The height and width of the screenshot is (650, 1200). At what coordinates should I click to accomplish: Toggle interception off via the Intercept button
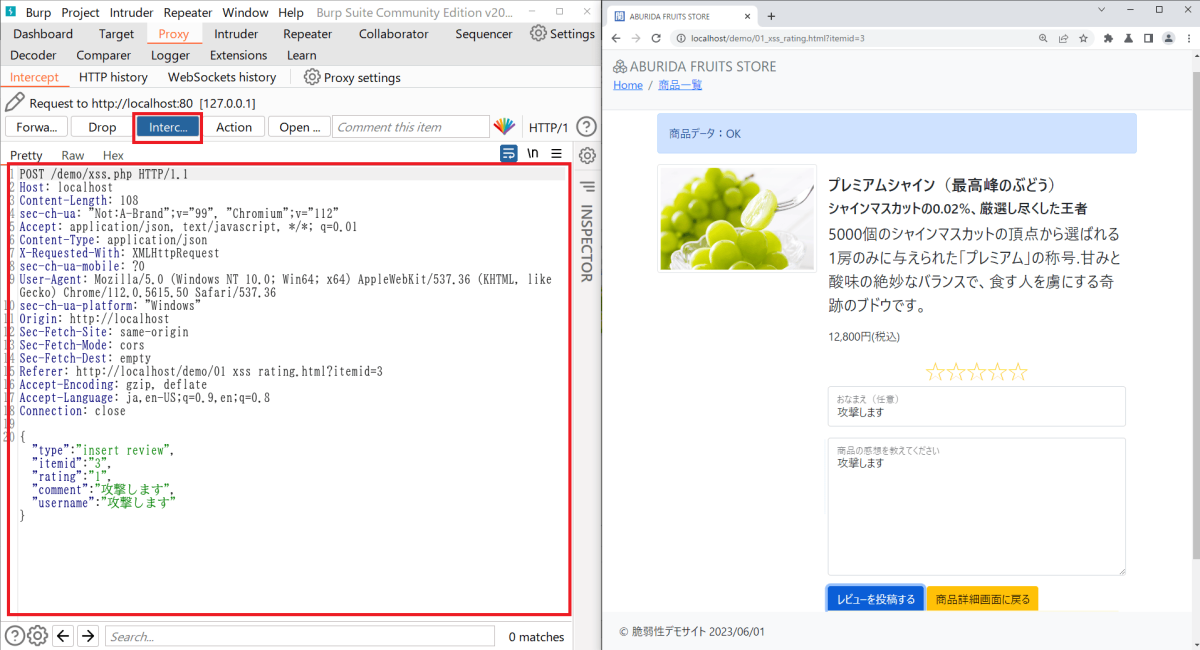pos(167,126)
